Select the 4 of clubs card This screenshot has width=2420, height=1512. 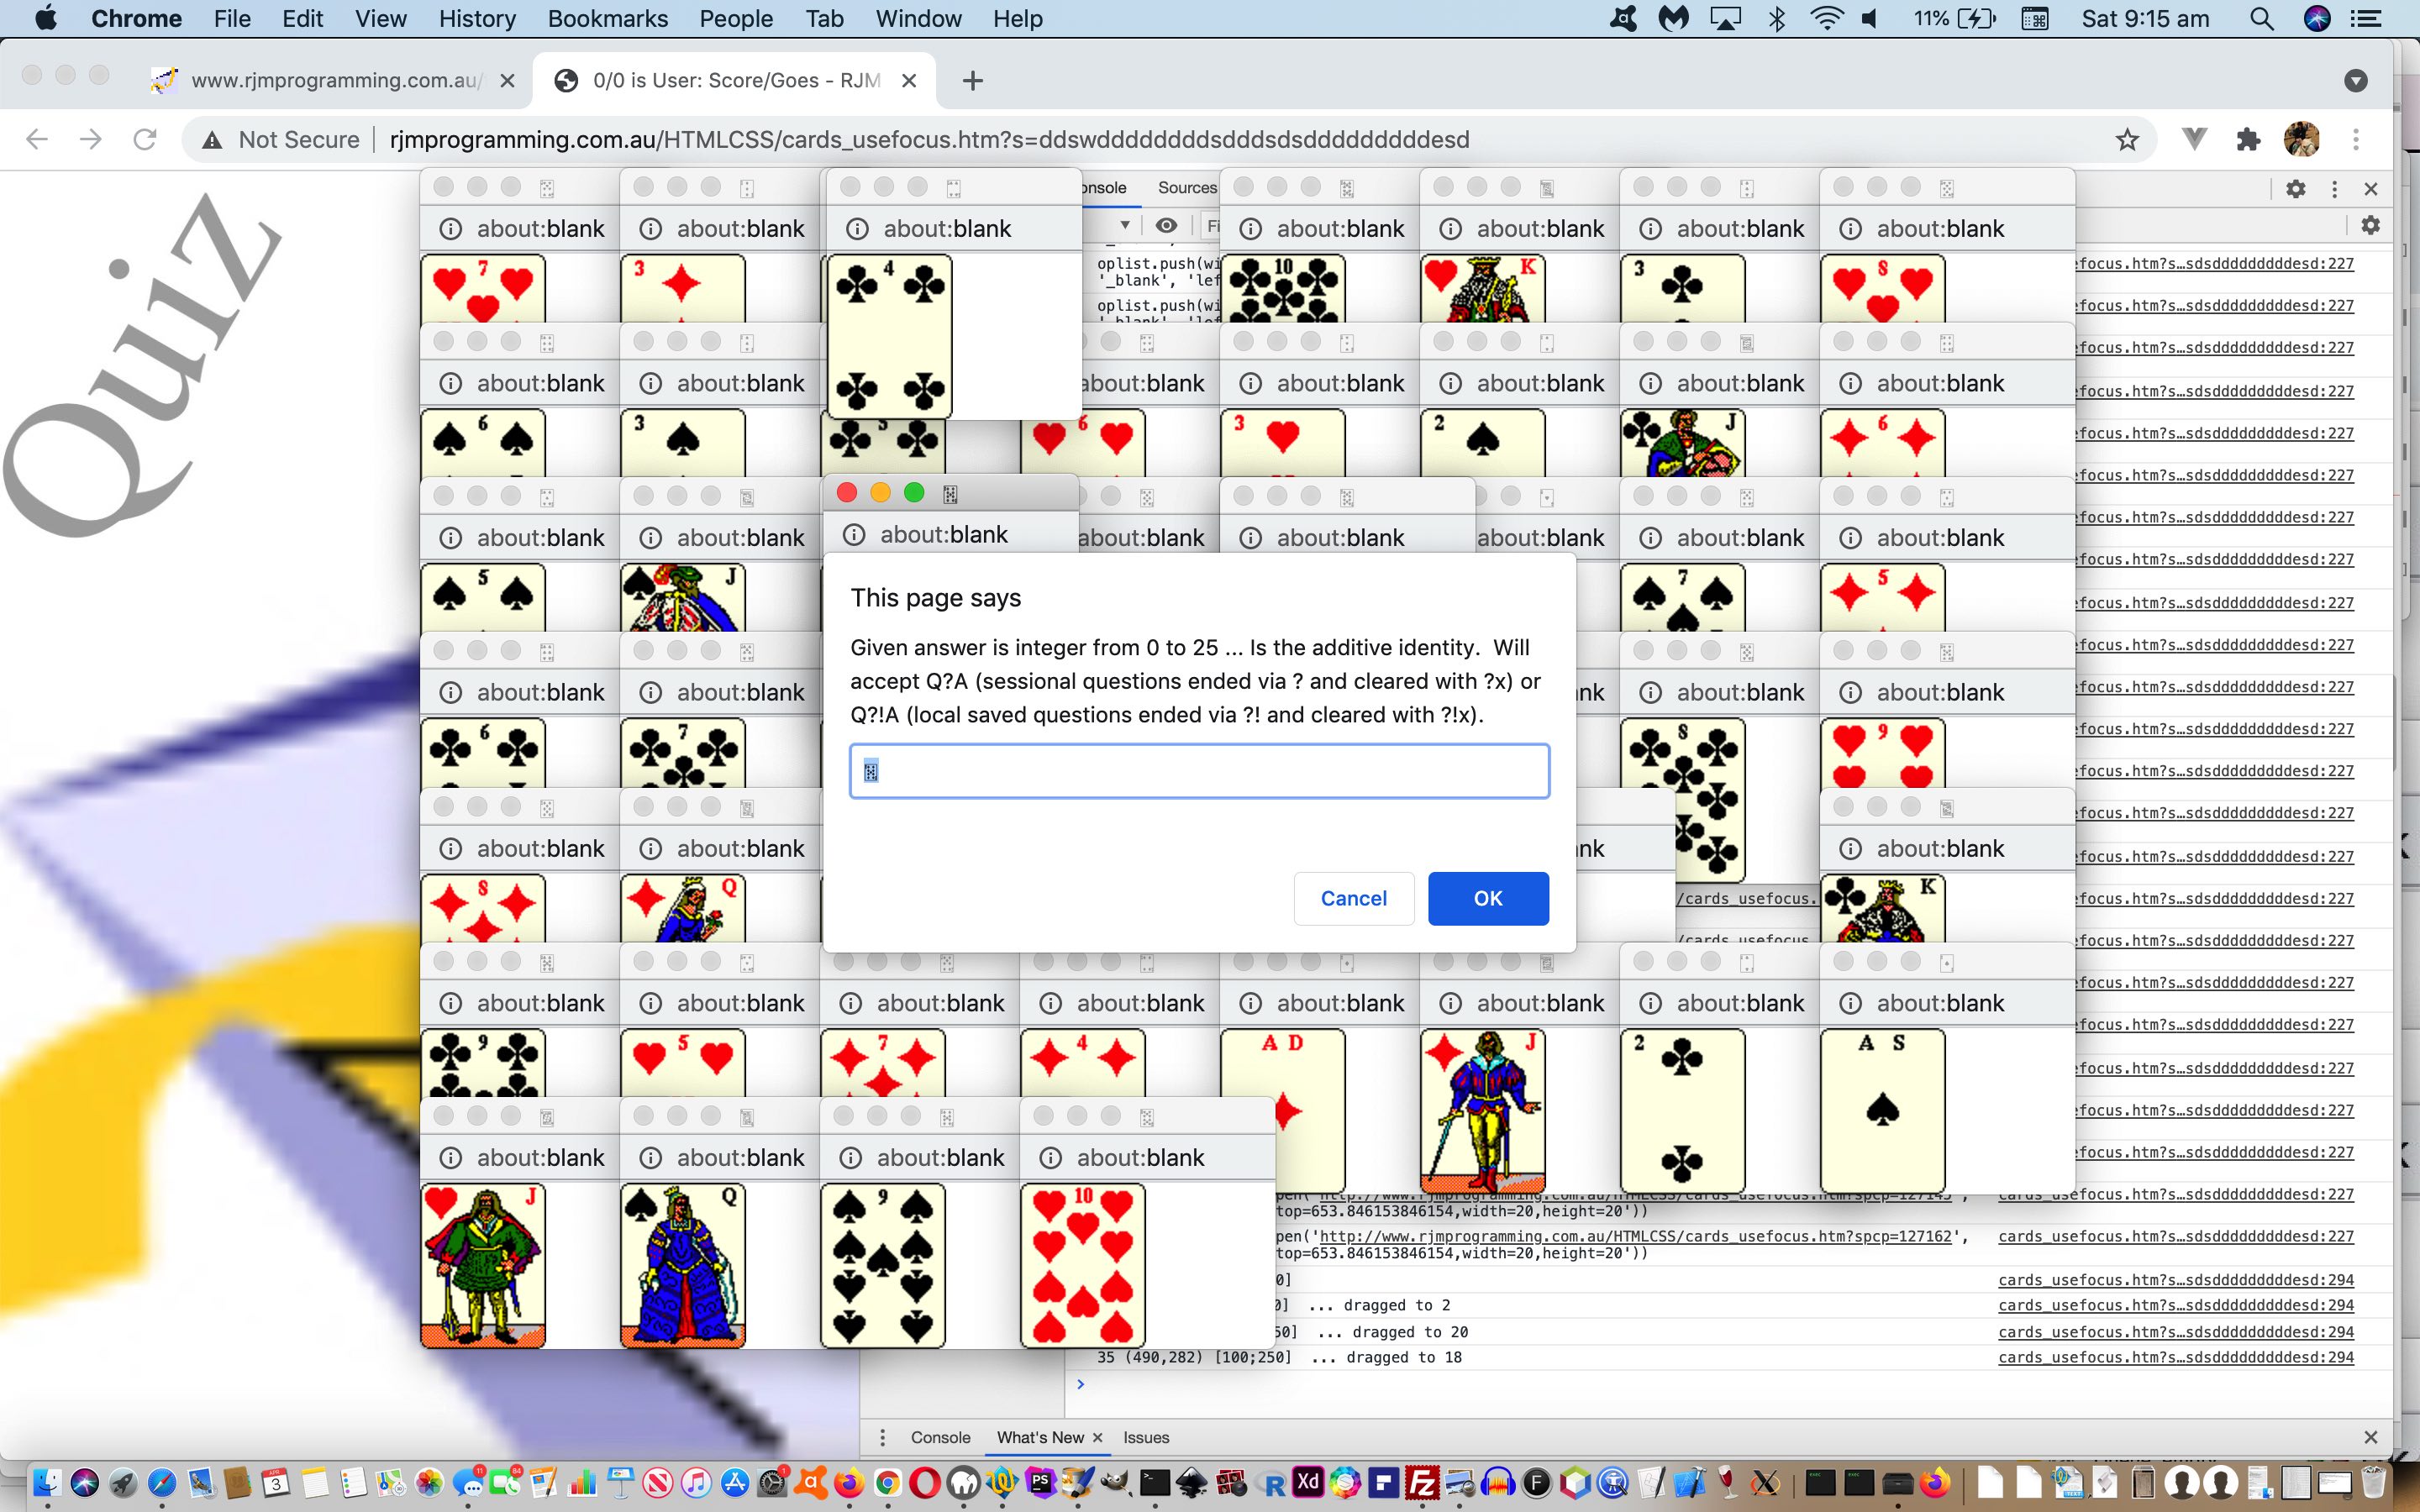pos(890,337)
